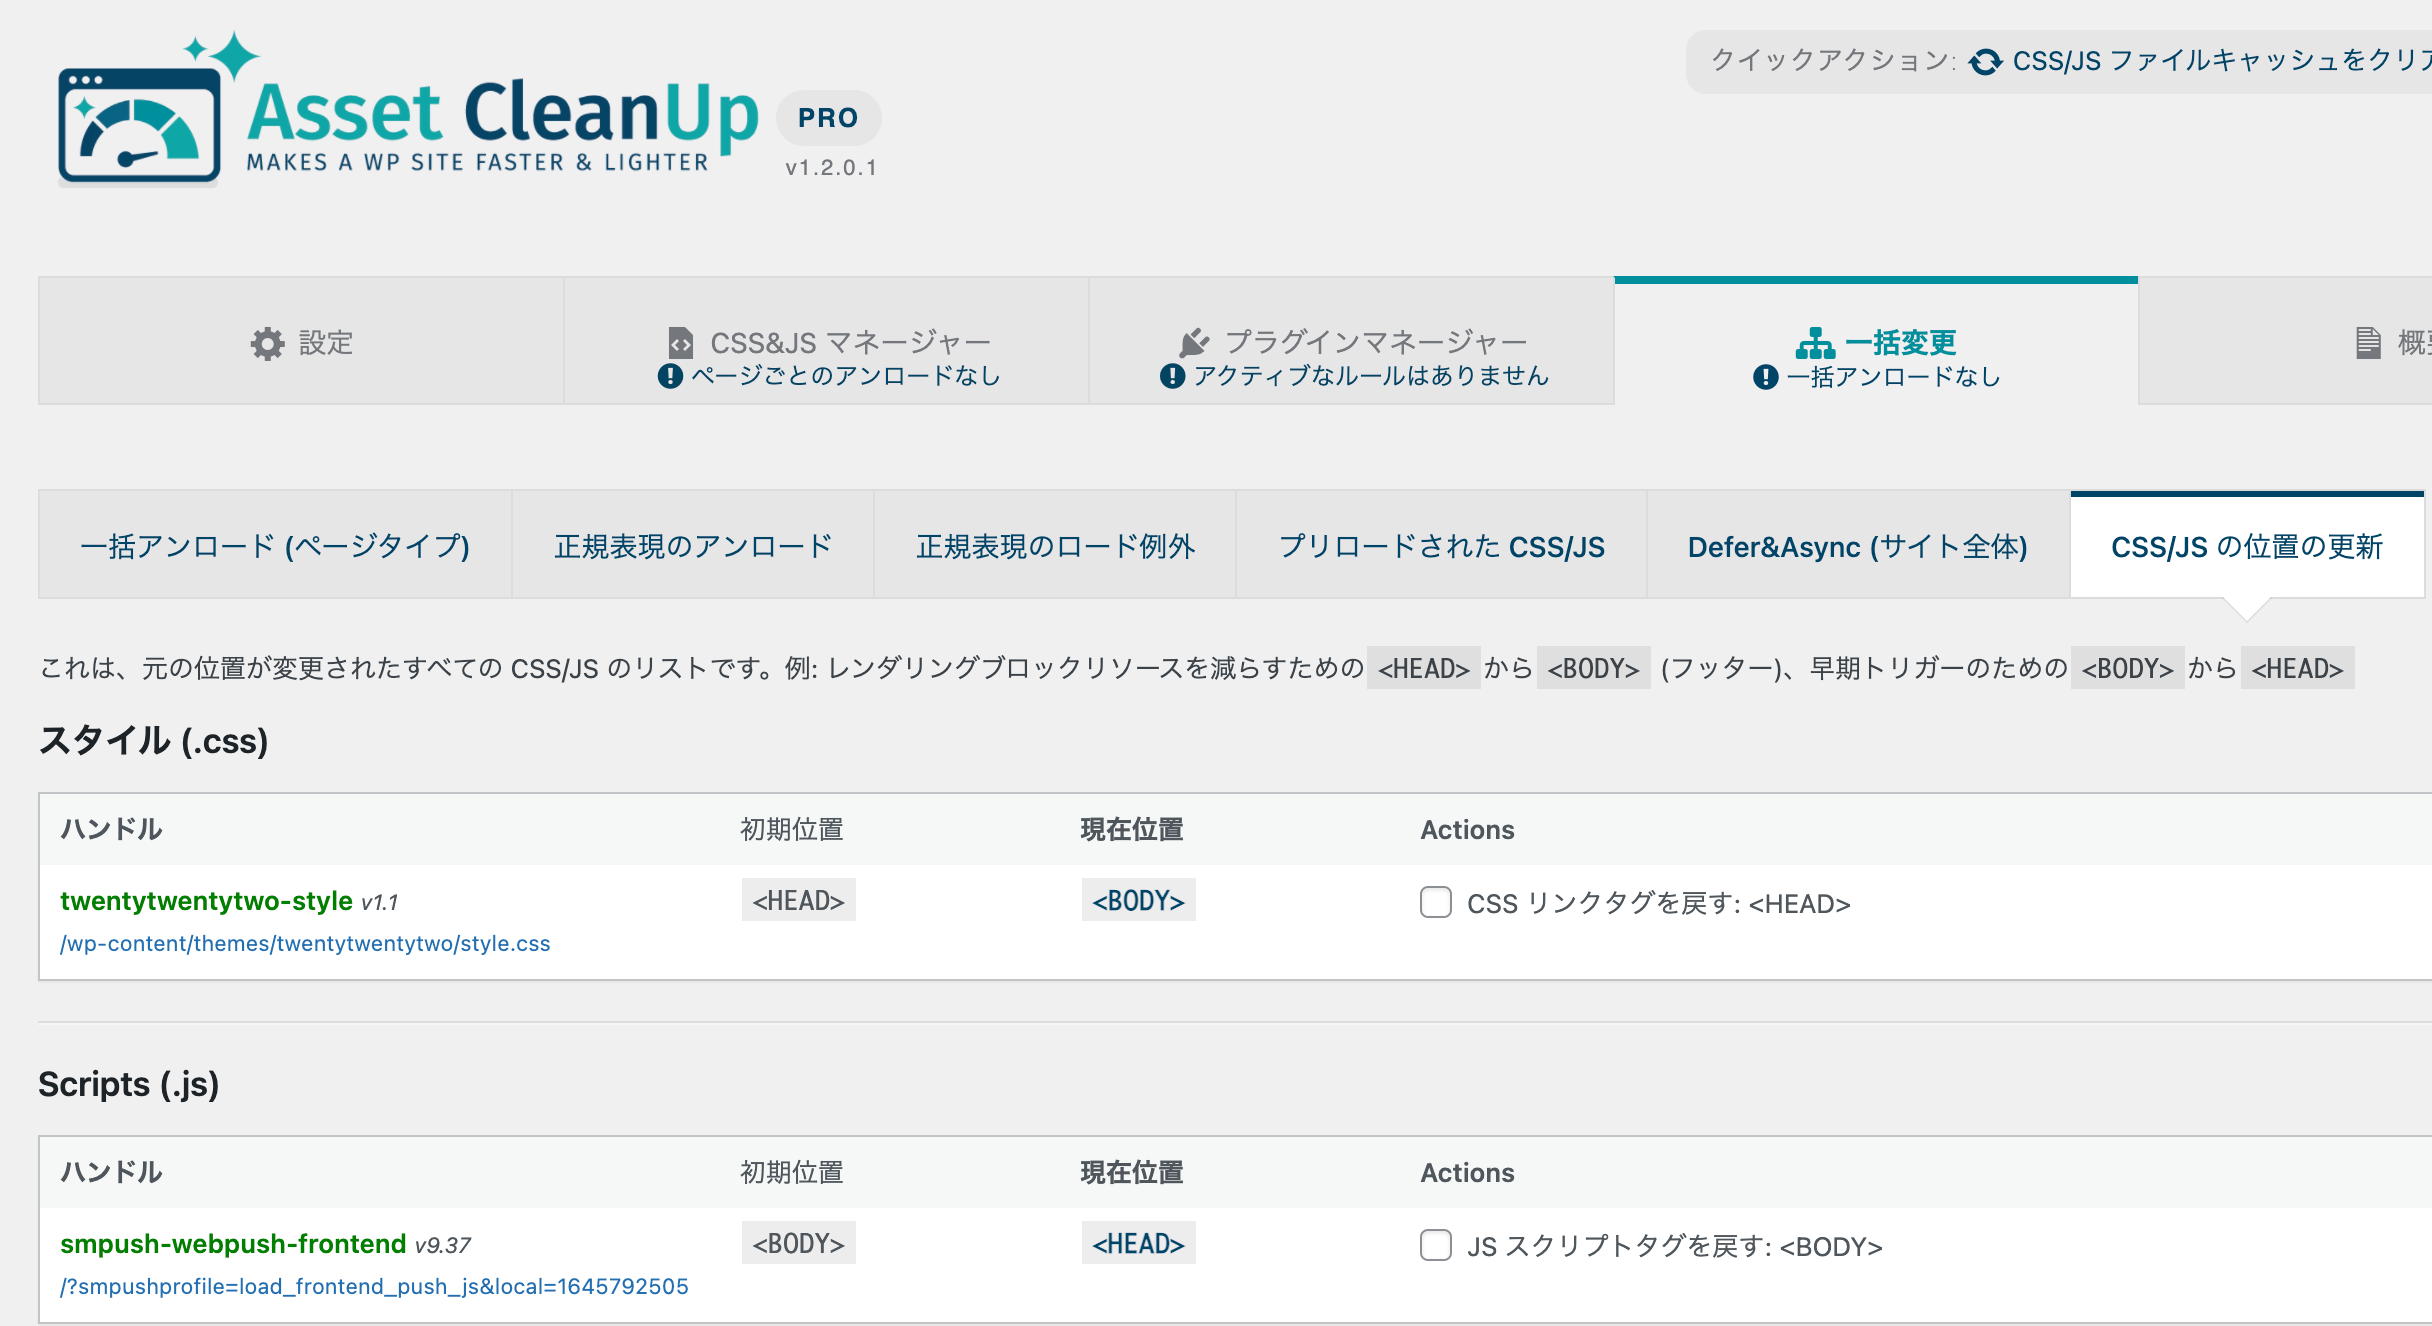Click the code file icon beside CSS&JS マネージャー
The height and width of the screenshot is (1326, 2432).
[x=680, y=343]
